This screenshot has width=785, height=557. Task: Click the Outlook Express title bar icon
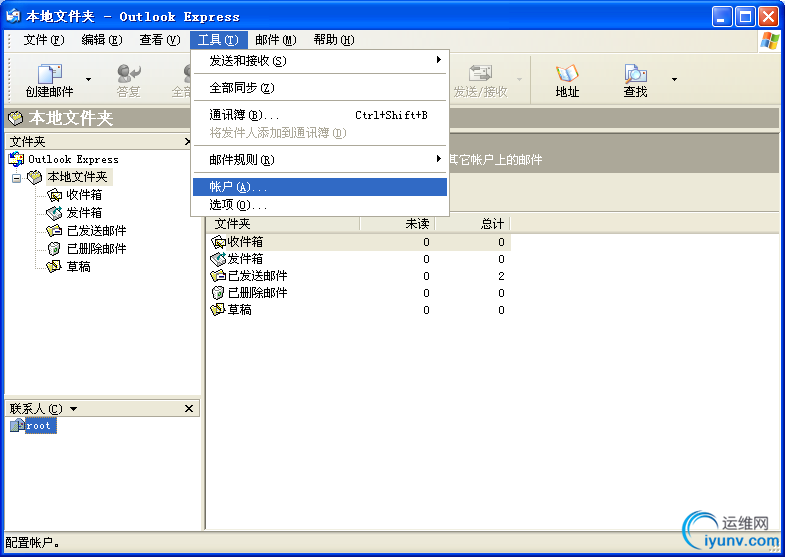[x=13, y=16]
